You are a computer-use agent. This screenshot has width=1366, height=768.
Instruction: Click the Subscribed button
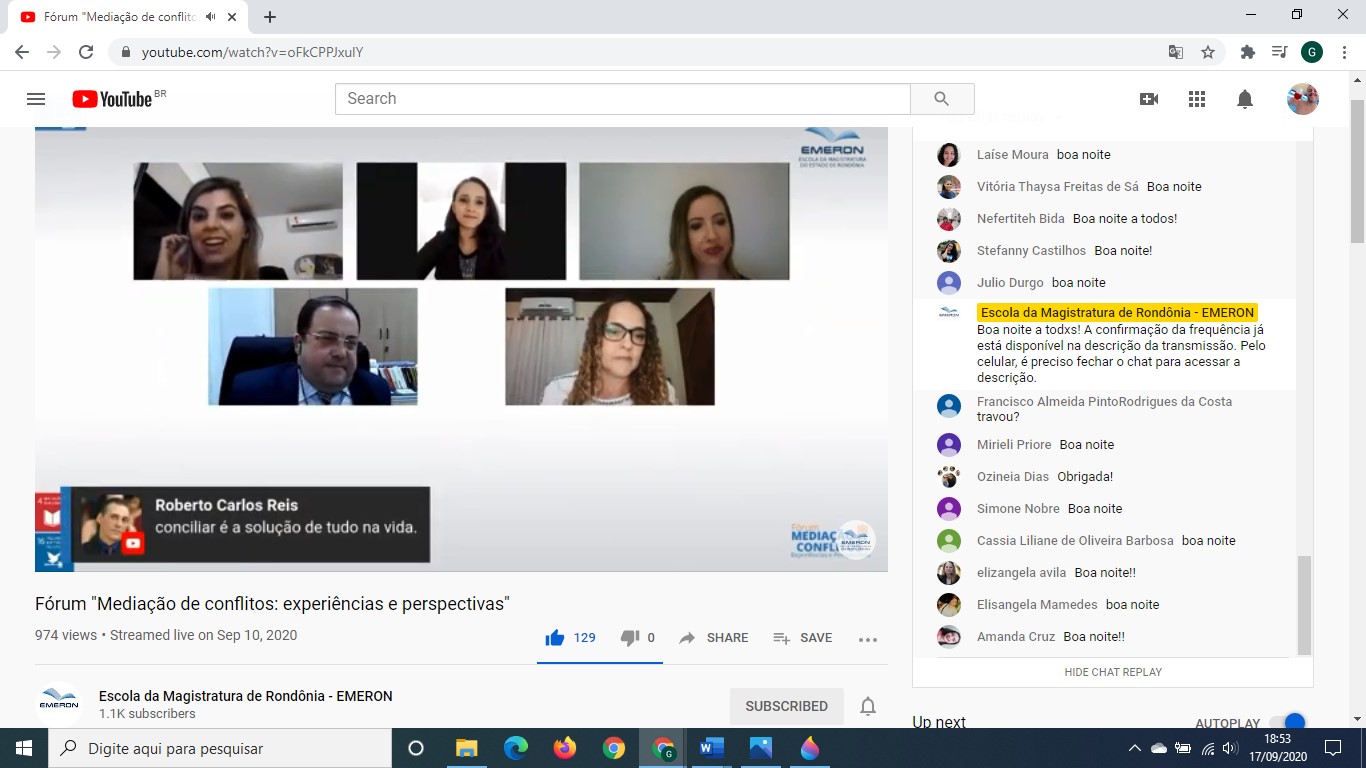786,706
